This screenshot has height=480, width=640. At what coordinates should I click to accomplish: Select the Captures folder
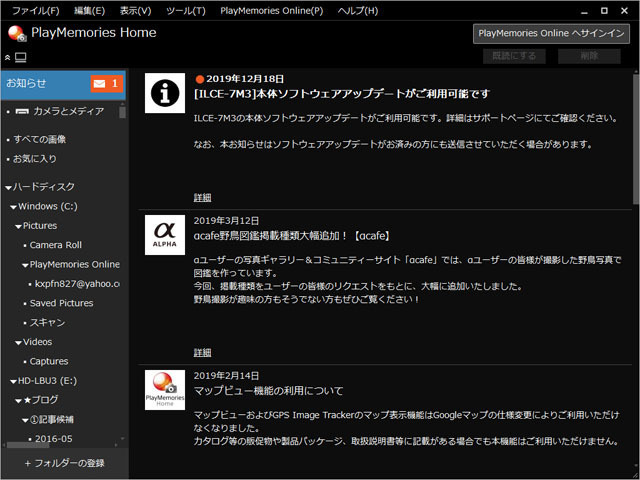pos(49,361)
